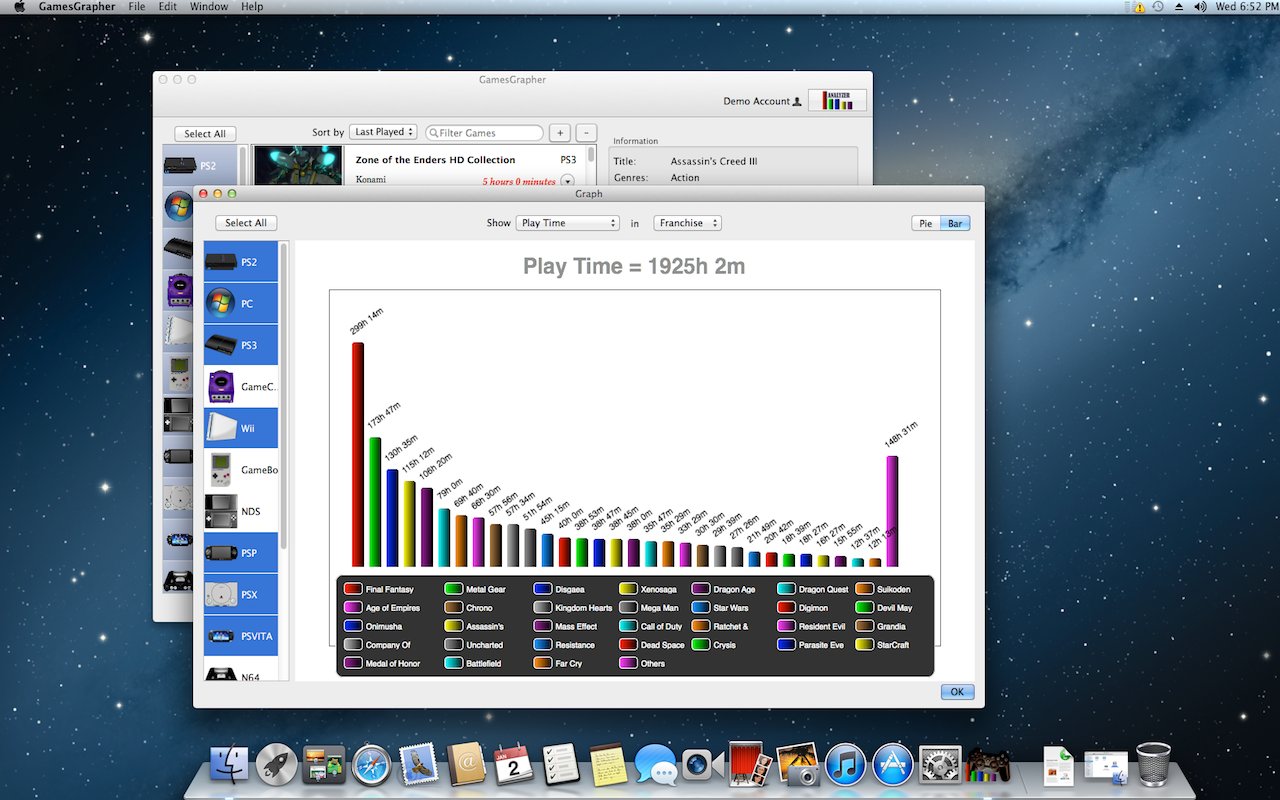
Task: Open the Help menu
Action: coord(252,7)
